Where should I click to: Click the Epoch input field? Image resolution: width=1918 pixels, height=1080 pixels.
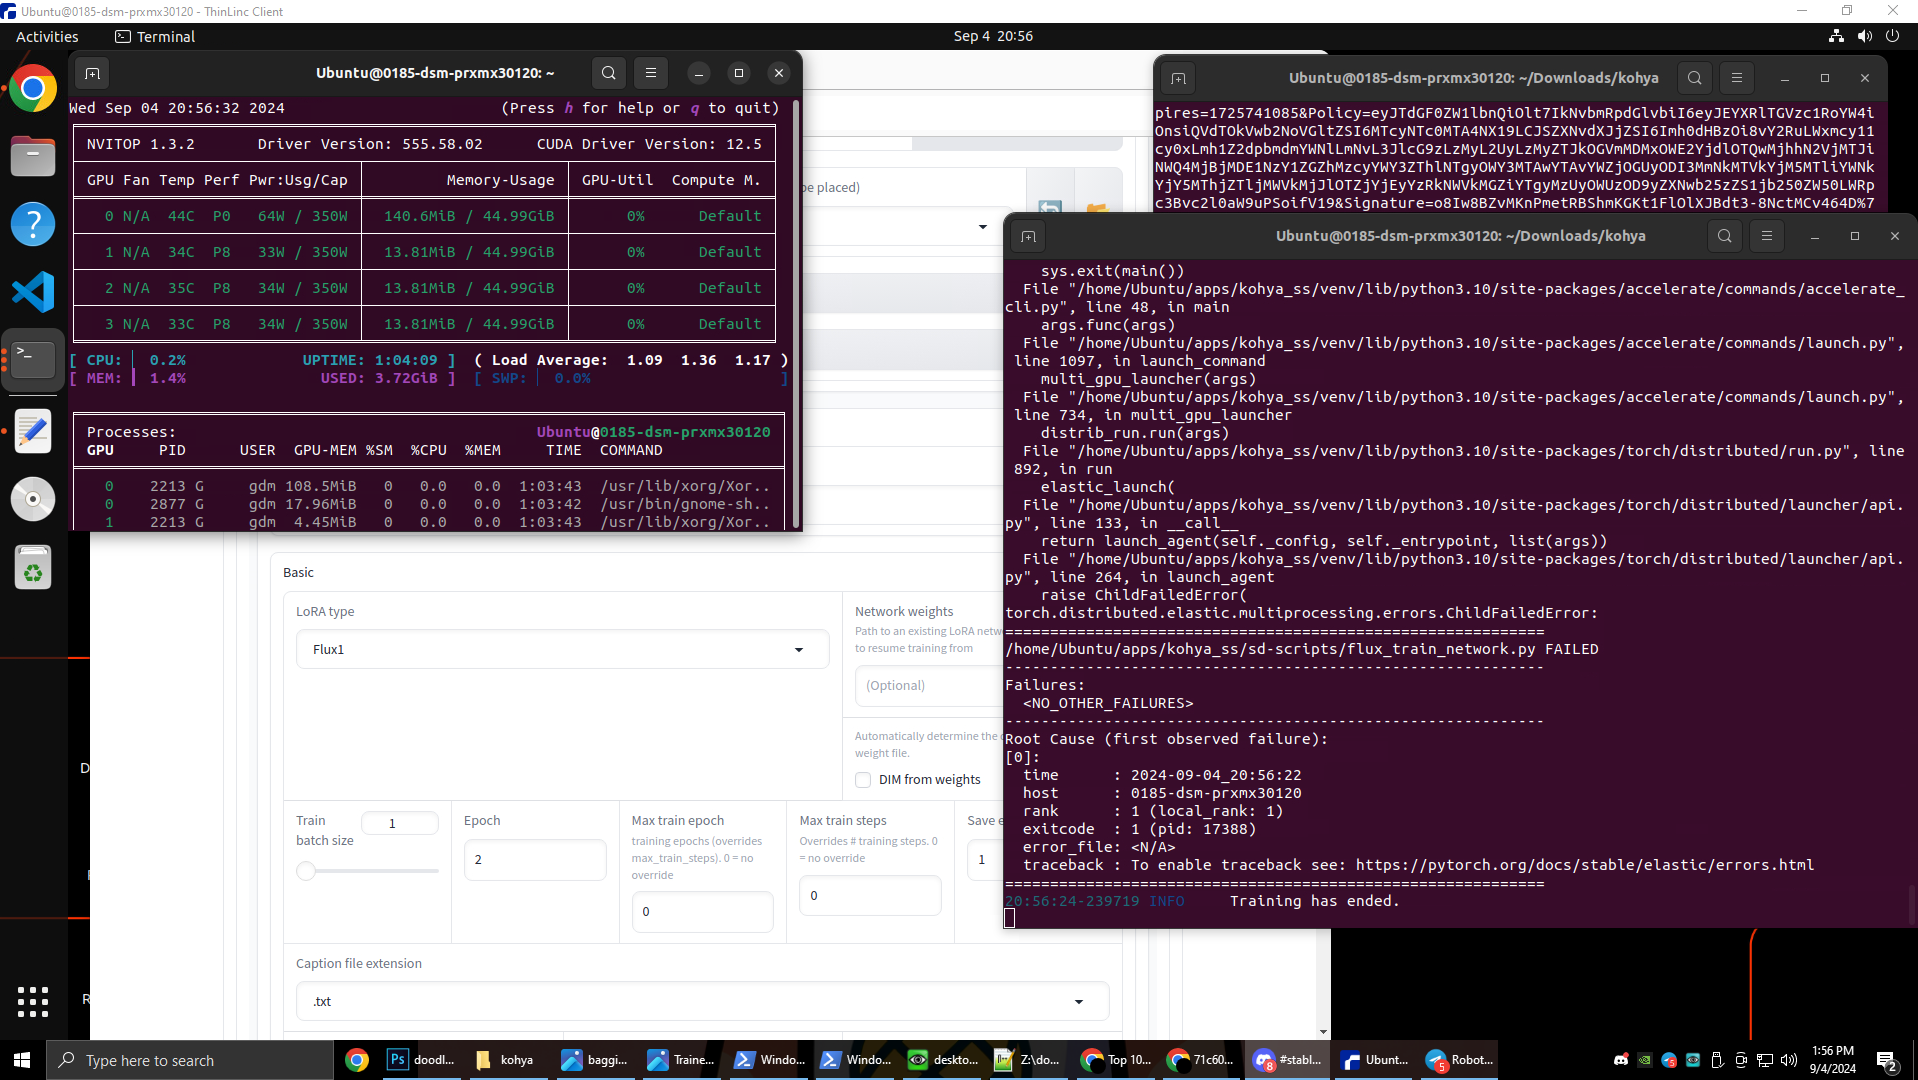pyautogui.click(x=535, y=860)
